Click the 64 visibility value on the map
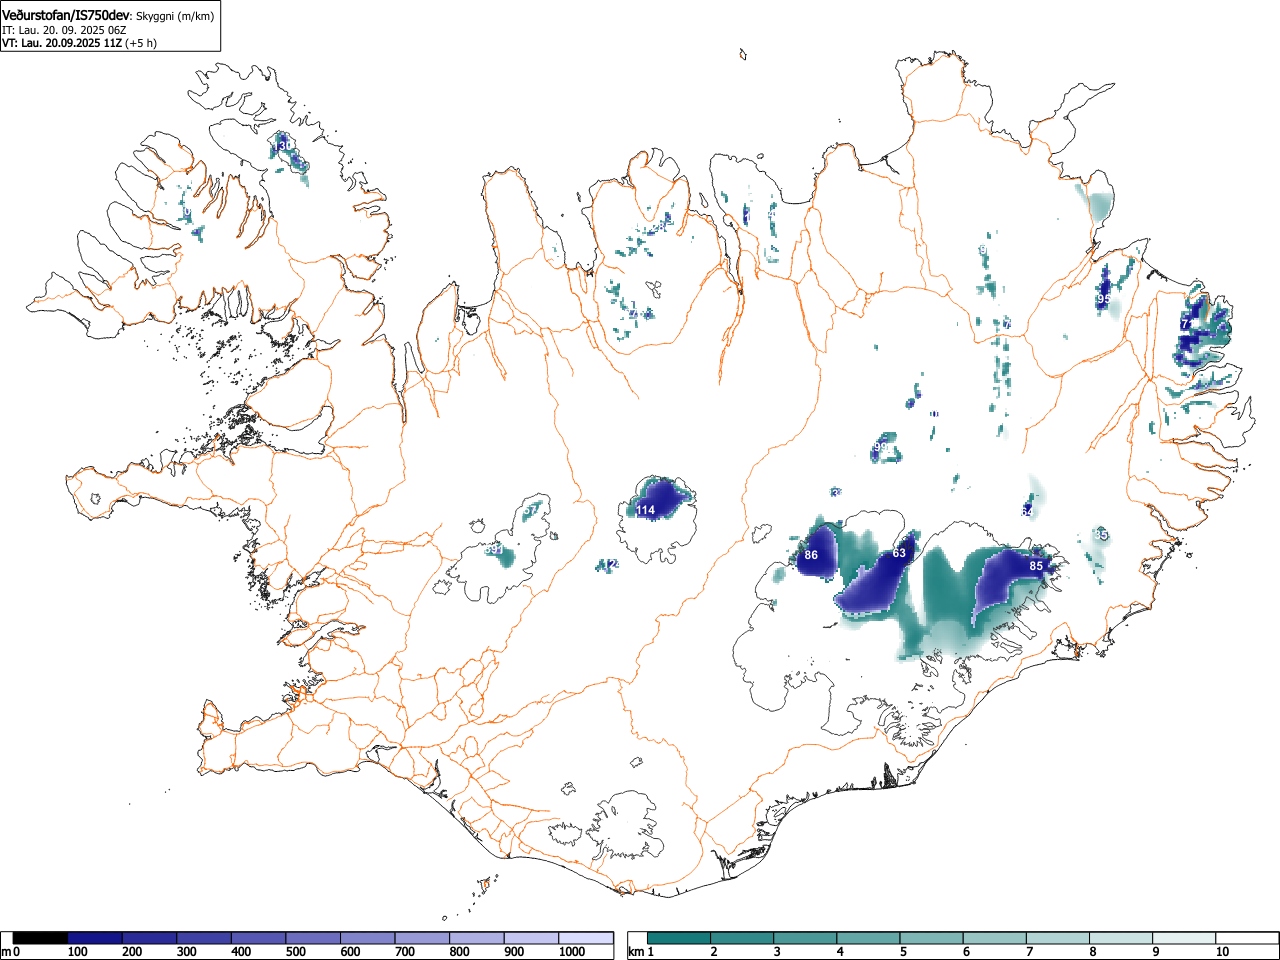Image resolution: width=1280 pixels, height=960 pixels. coord(1027,511)
